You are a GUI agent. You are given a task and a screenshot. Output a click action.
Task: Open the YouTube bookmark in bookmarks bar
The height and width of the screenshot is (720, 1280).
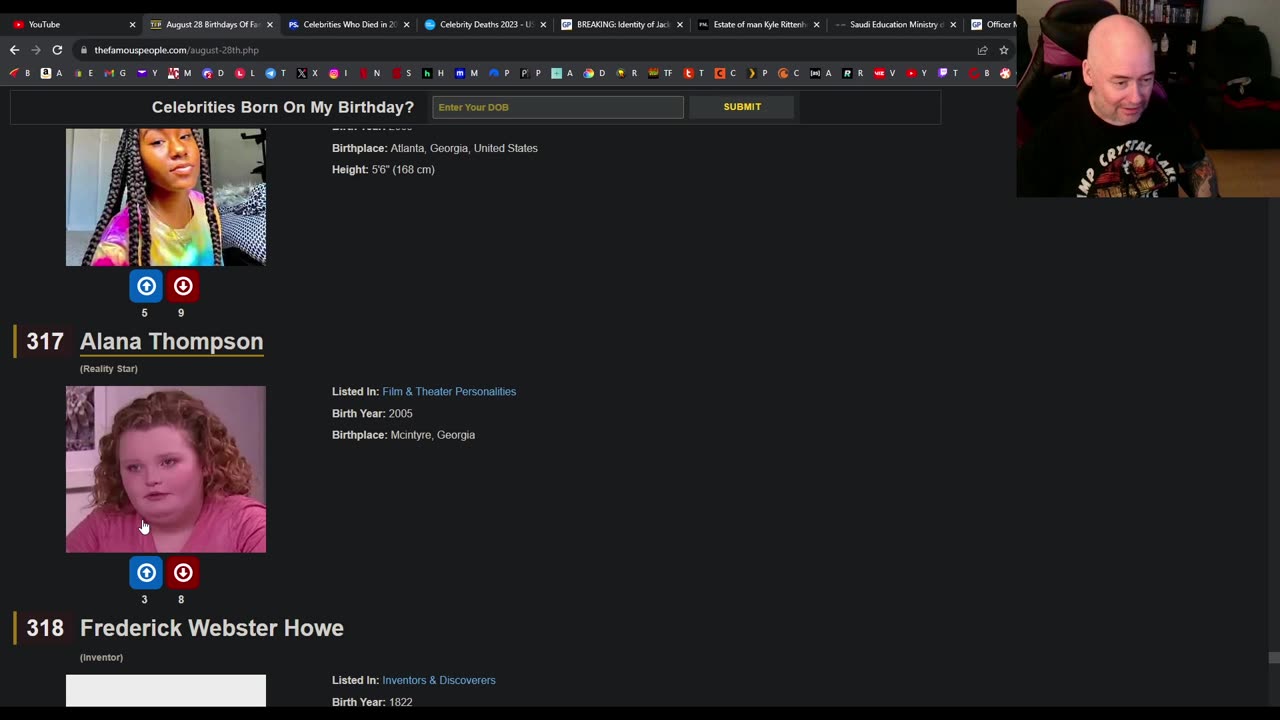pos(916,73)
